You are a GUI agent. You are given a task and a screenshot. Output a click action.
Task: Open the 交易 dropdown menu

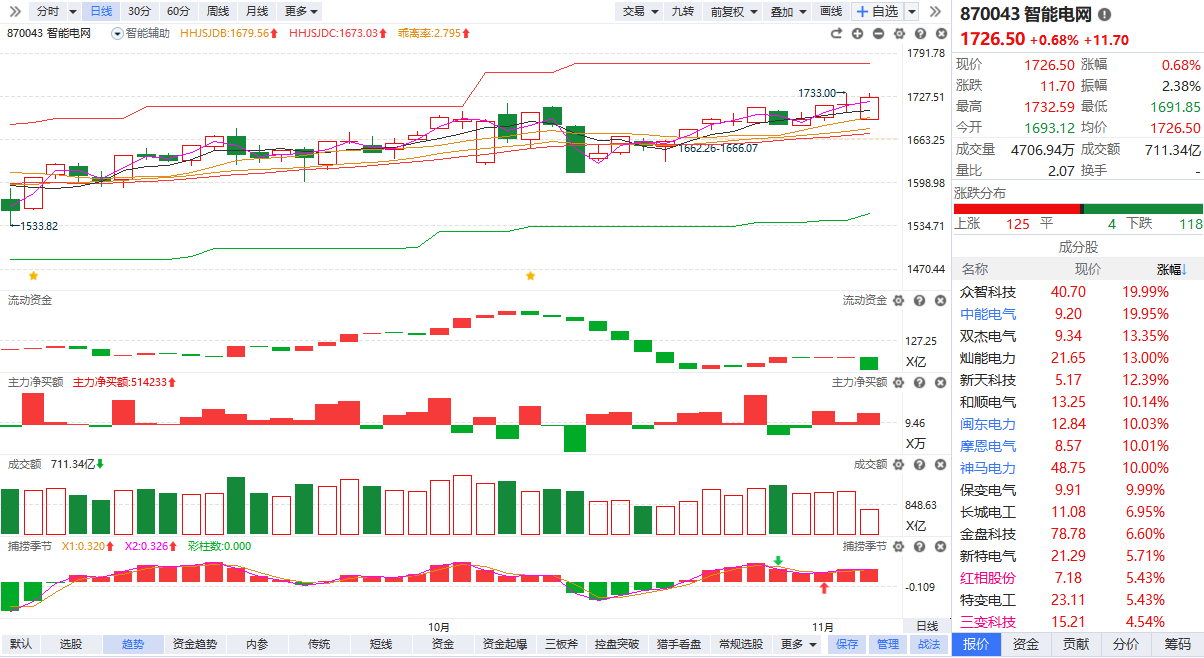coord(640,11)
